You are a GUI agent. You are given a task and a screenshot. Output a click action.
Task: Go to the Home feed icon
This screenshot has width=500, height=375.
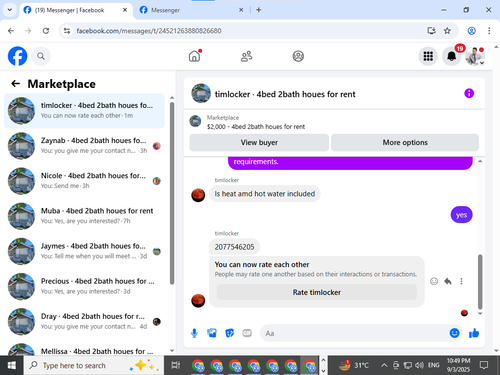(x=195, y=56)
